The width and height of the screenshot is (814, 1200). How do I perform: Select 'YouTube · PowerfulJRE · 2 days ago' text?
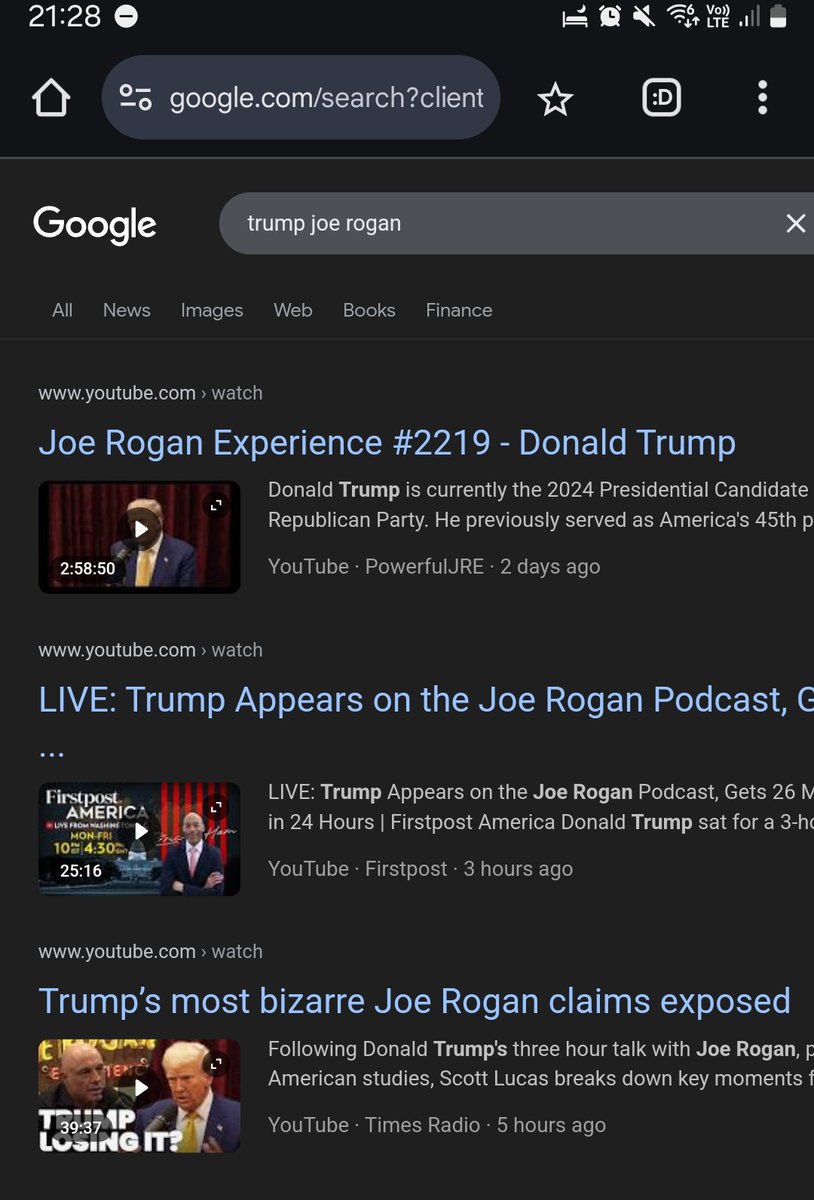[x=434, y=567]
